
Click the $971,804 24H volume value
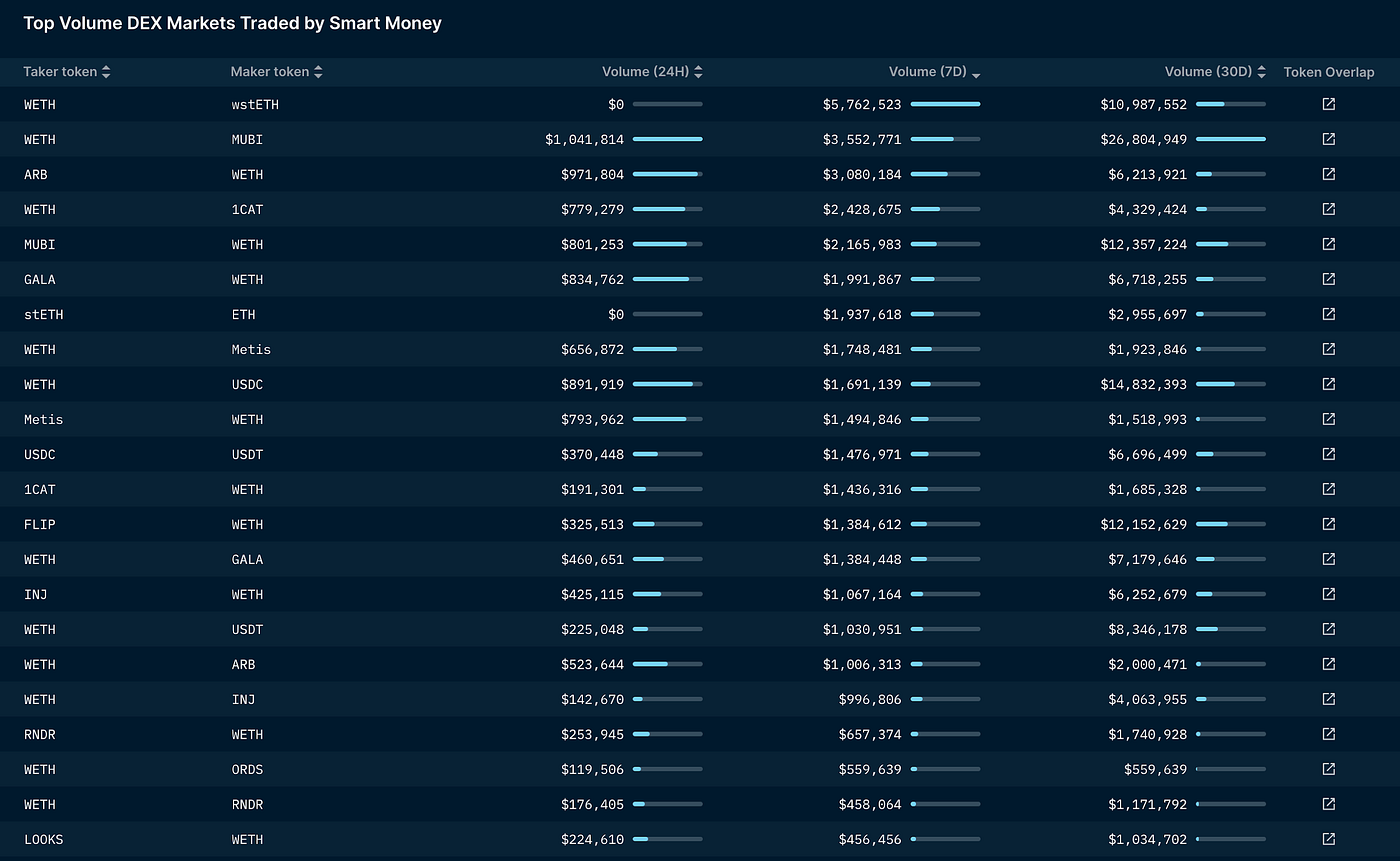click(x=592, y=174)
